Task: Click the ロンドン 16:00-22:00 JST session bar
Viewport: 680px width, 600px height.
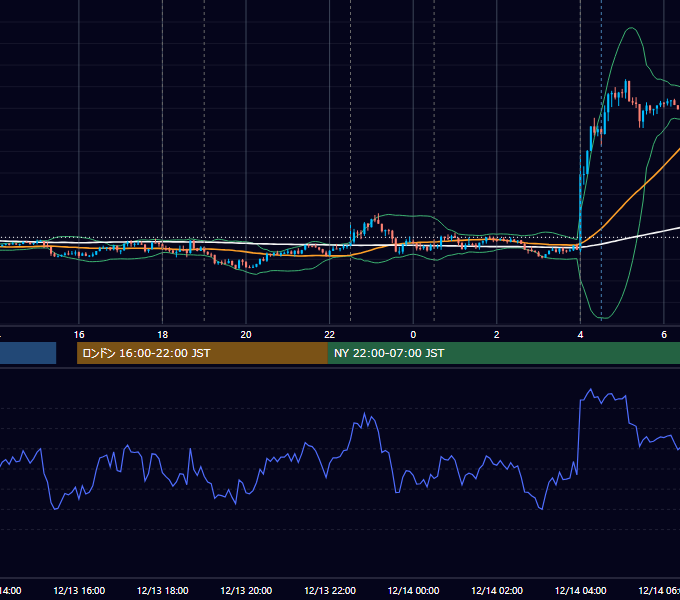Action: point(202,353)
